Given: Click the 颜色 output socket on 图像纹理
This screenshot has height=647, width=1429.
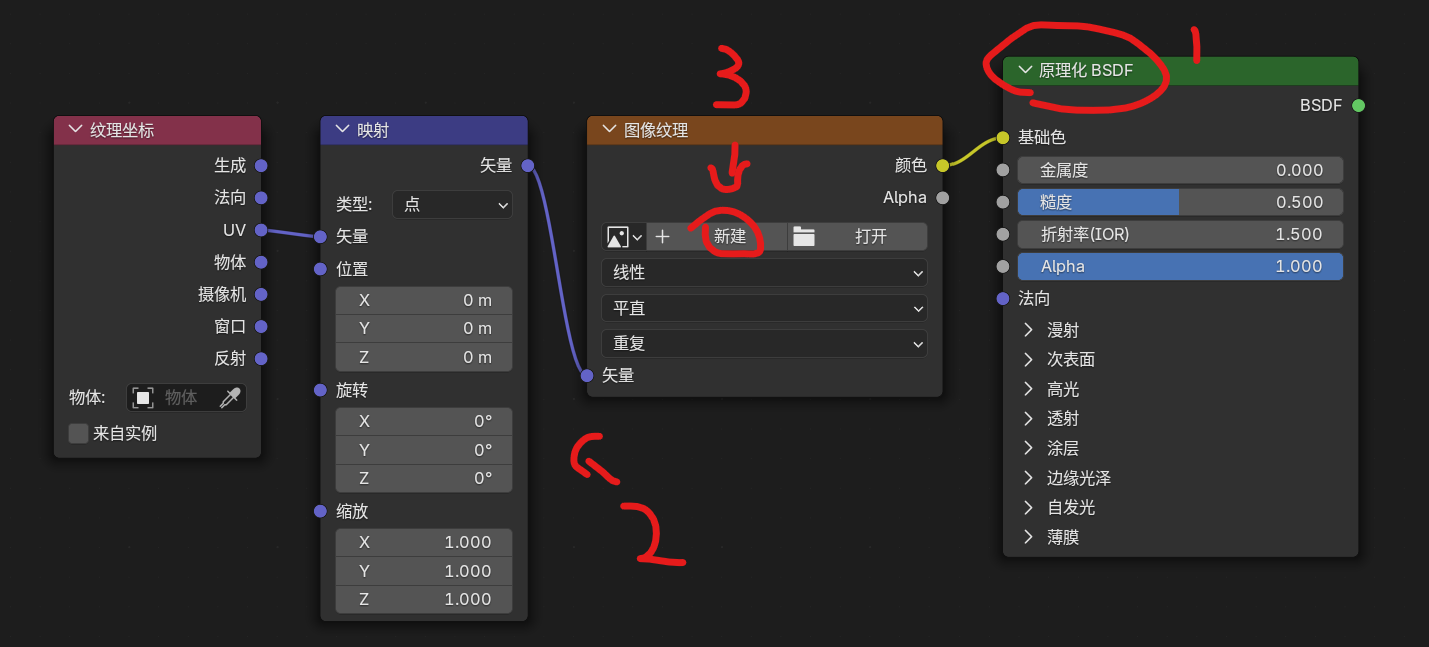Looking at the screenshot, I should (x=942, y=165).
